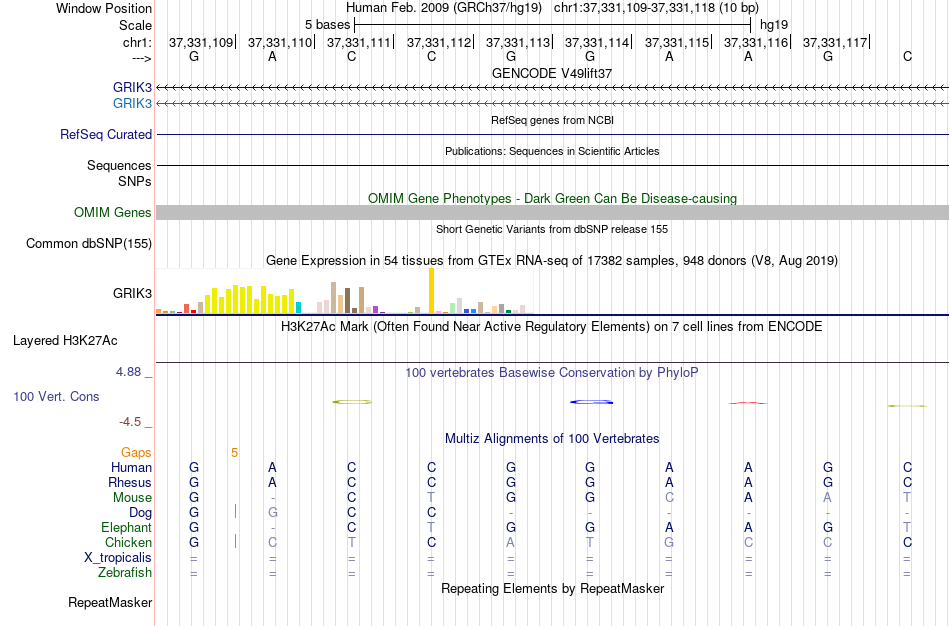This screenshot has width=950, height=626.
Task: Click the Multiz Alignments of 100 Vertebrates title
Action: 552,439
